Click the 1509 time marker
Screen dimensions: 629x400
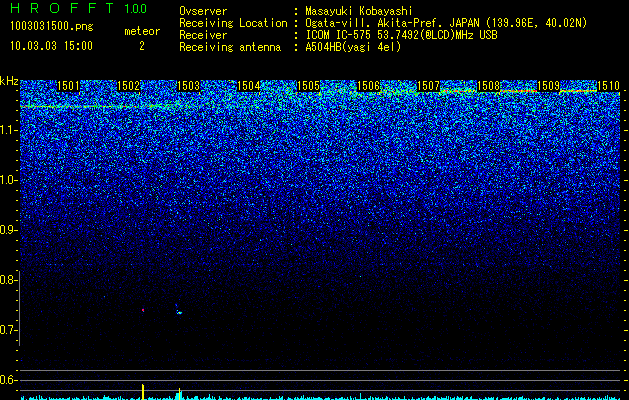549,86
